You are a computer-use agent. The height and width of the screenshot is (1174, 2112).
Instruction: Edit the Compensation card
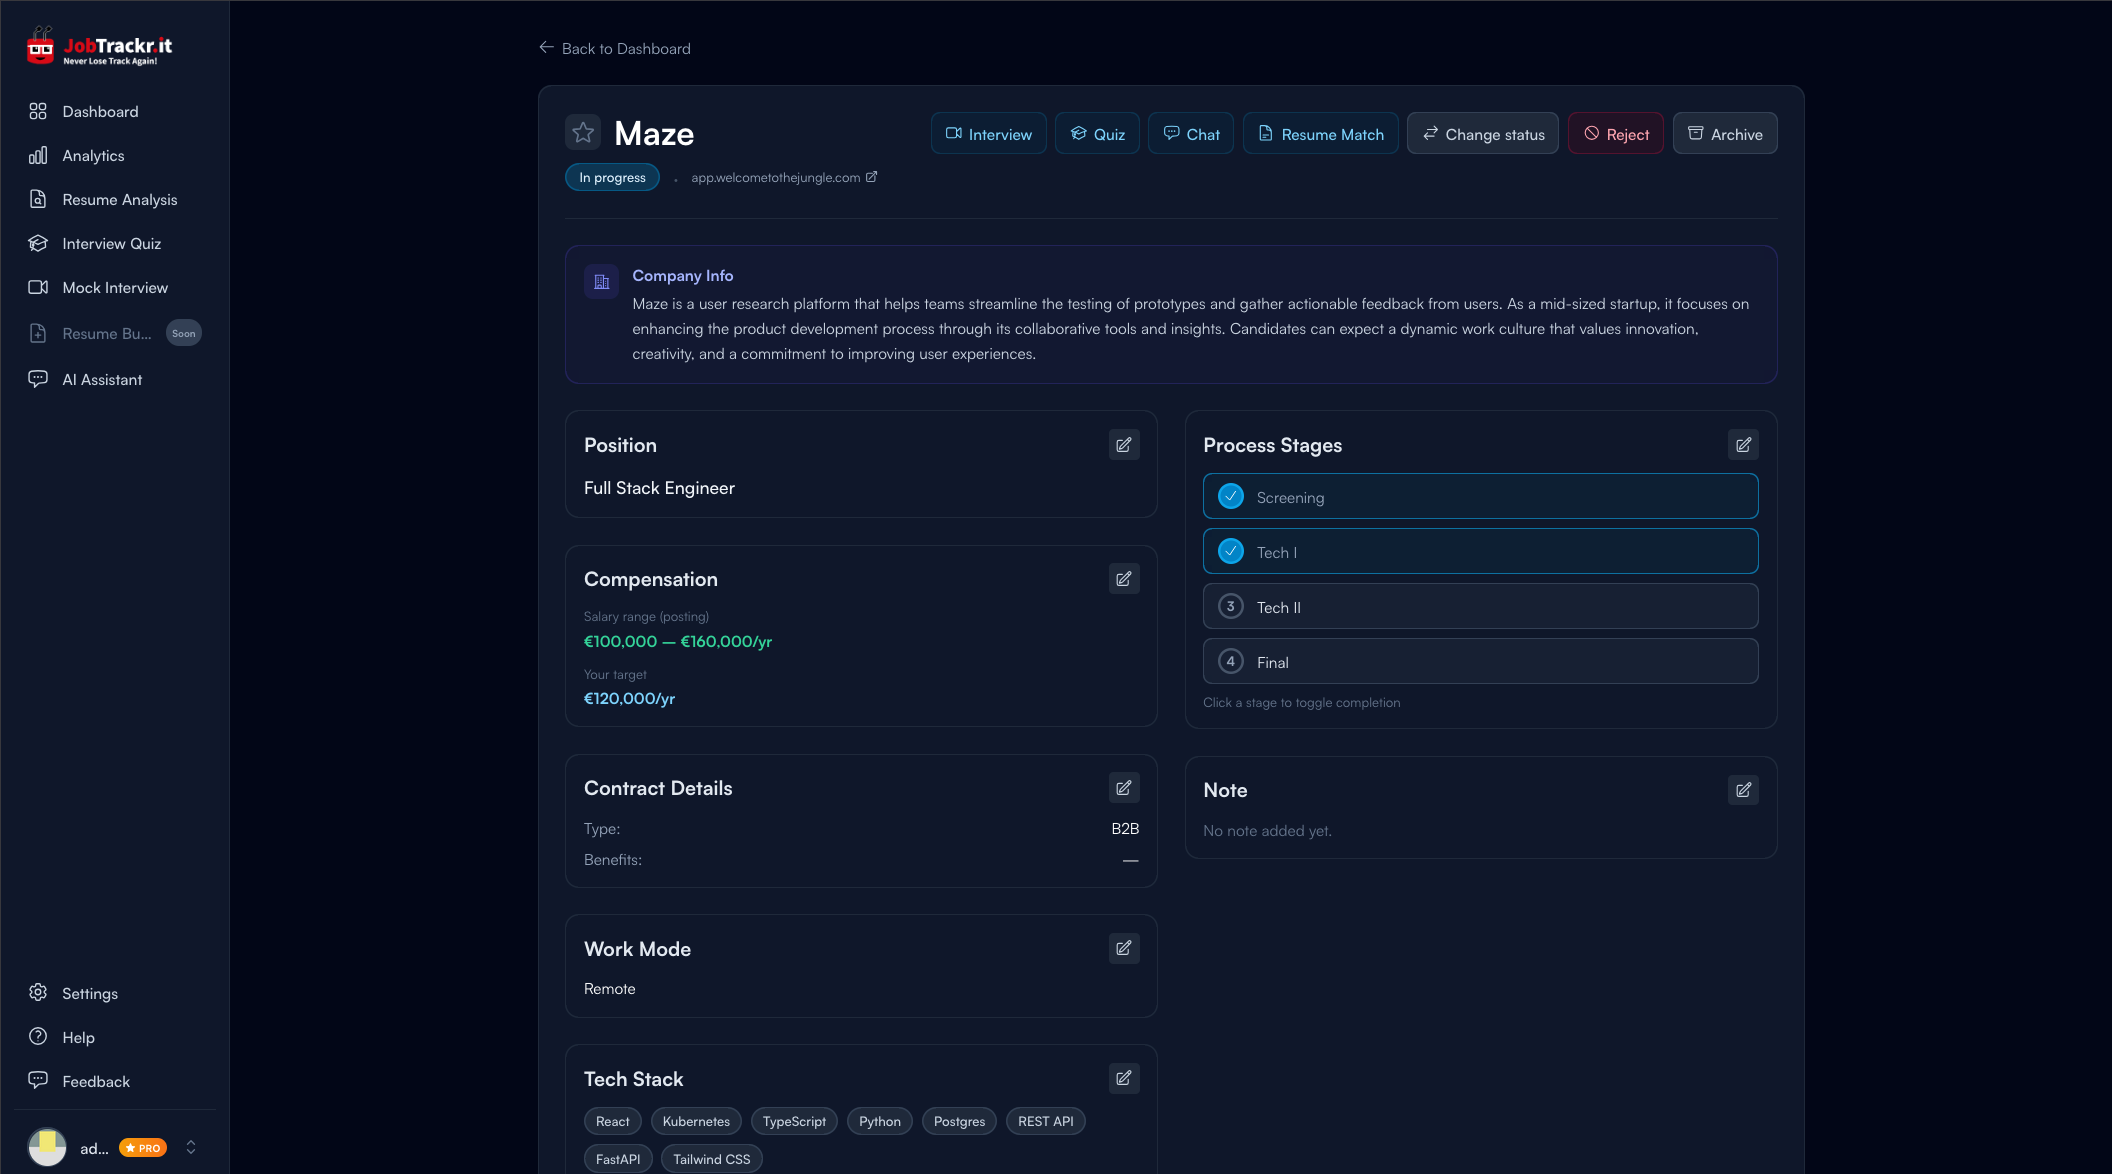click(1123, 578)
